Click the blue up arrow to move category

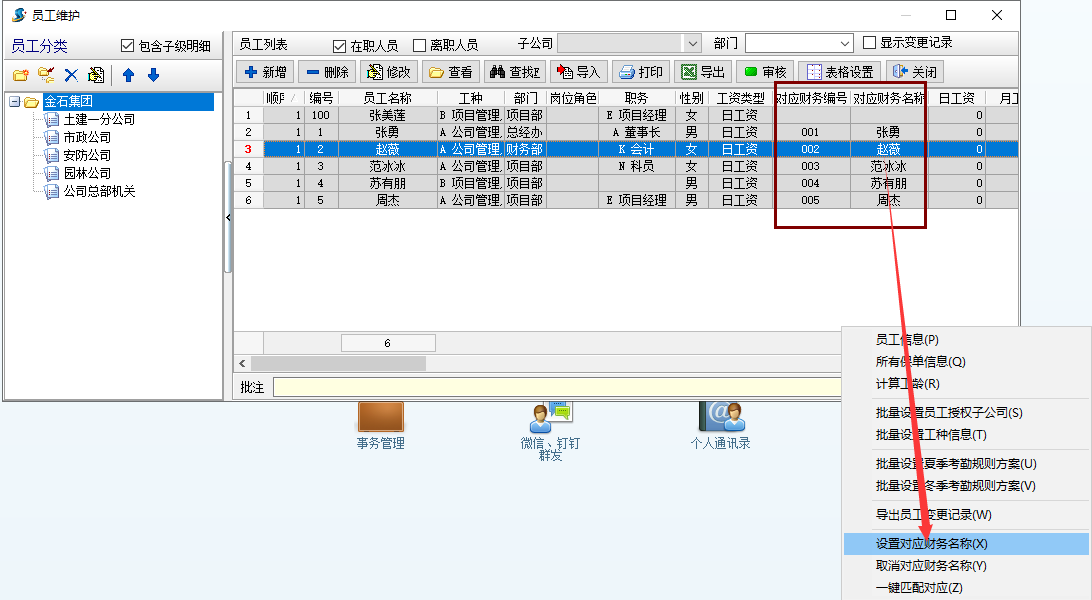point(127,75)
